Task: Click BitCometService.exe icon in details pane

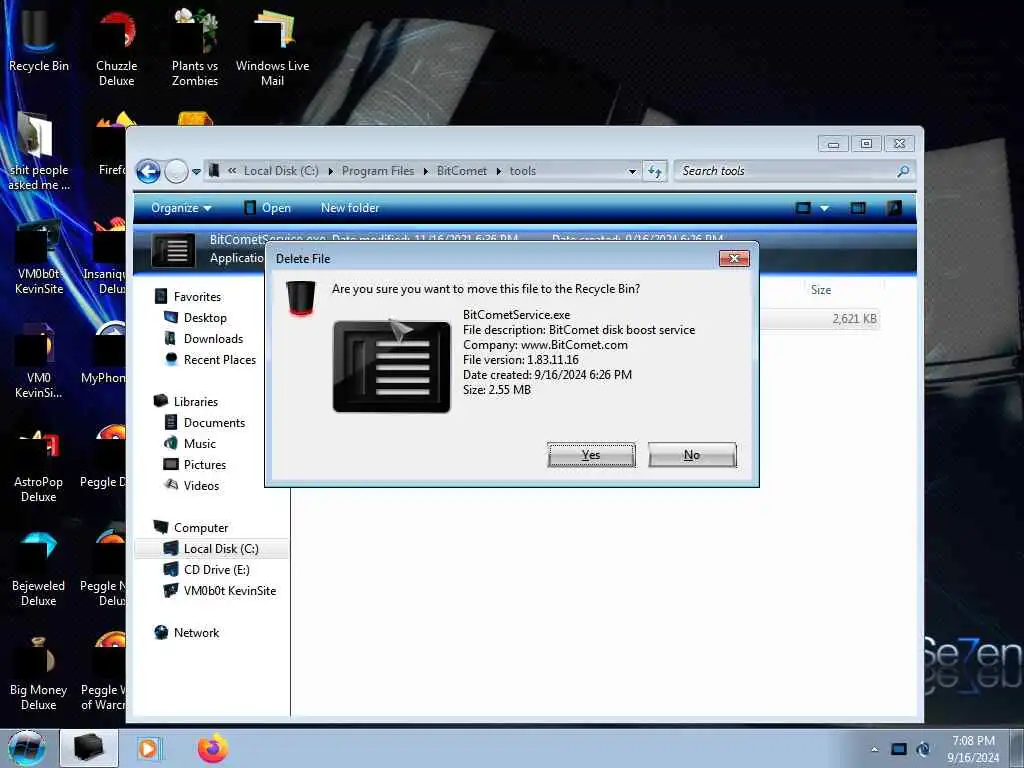Action: click(x=174, y=250)
